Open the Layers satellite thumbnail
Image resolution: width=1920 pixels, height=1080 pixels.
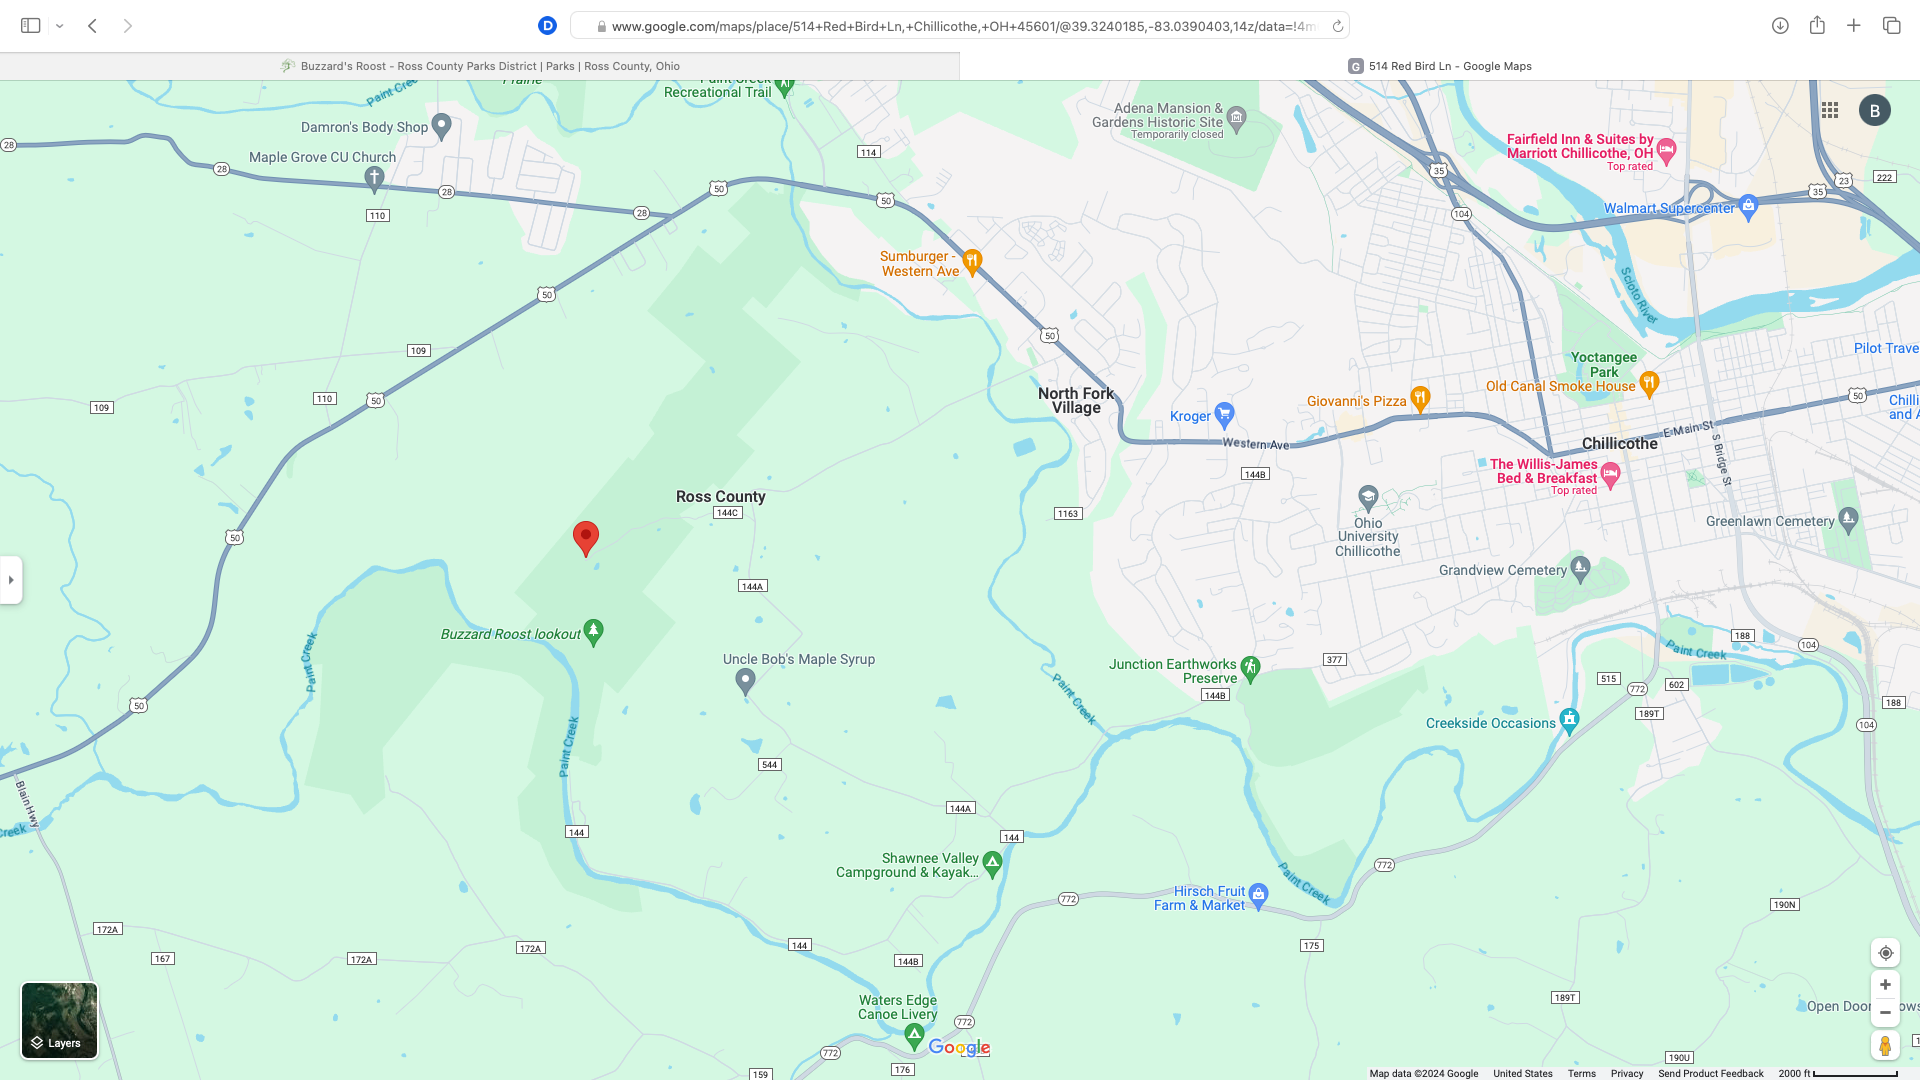pos(60,1020)
